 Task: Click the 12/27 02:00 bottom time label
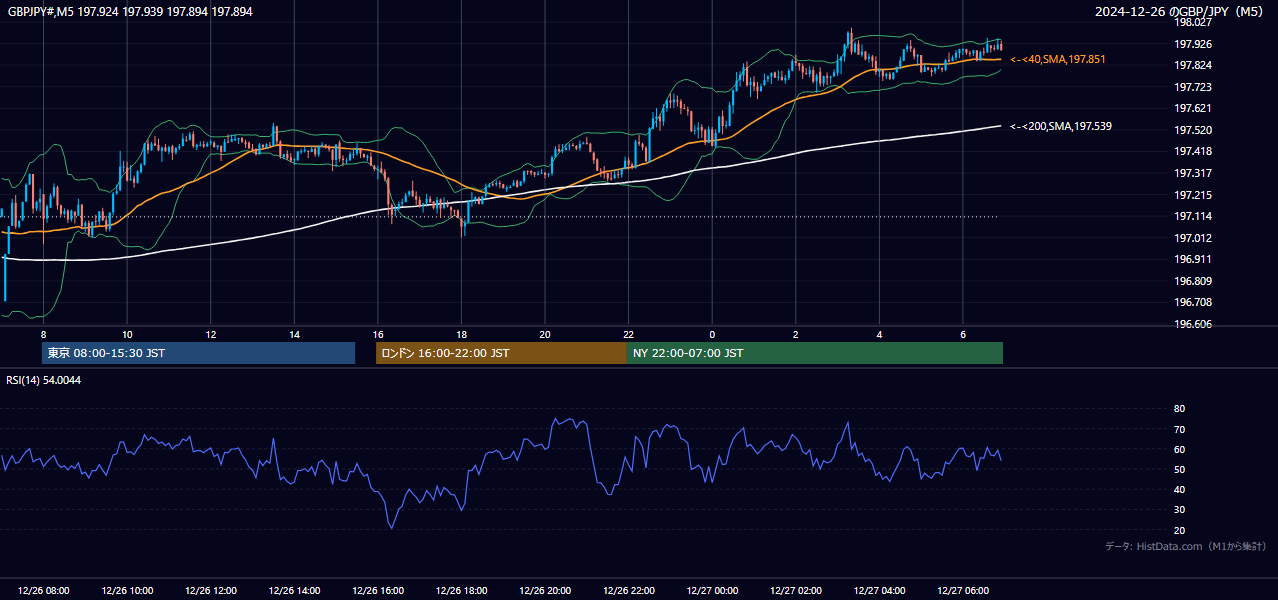pos(796,591)
